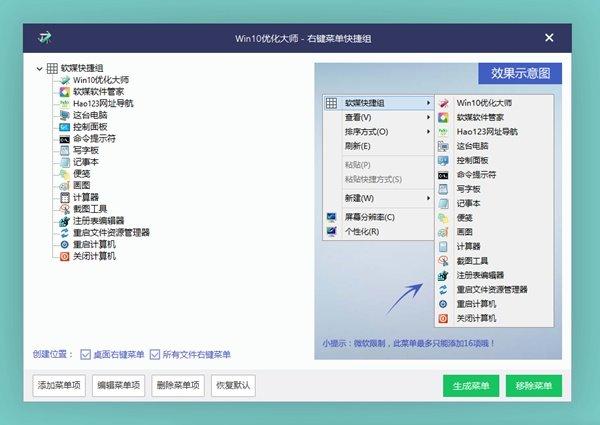Image resolution: width=600 pixels, height=425 pixels.
Task: Click 屏幕分辨率 monitor icon in preview menu
Action: (x=331, y=217)
